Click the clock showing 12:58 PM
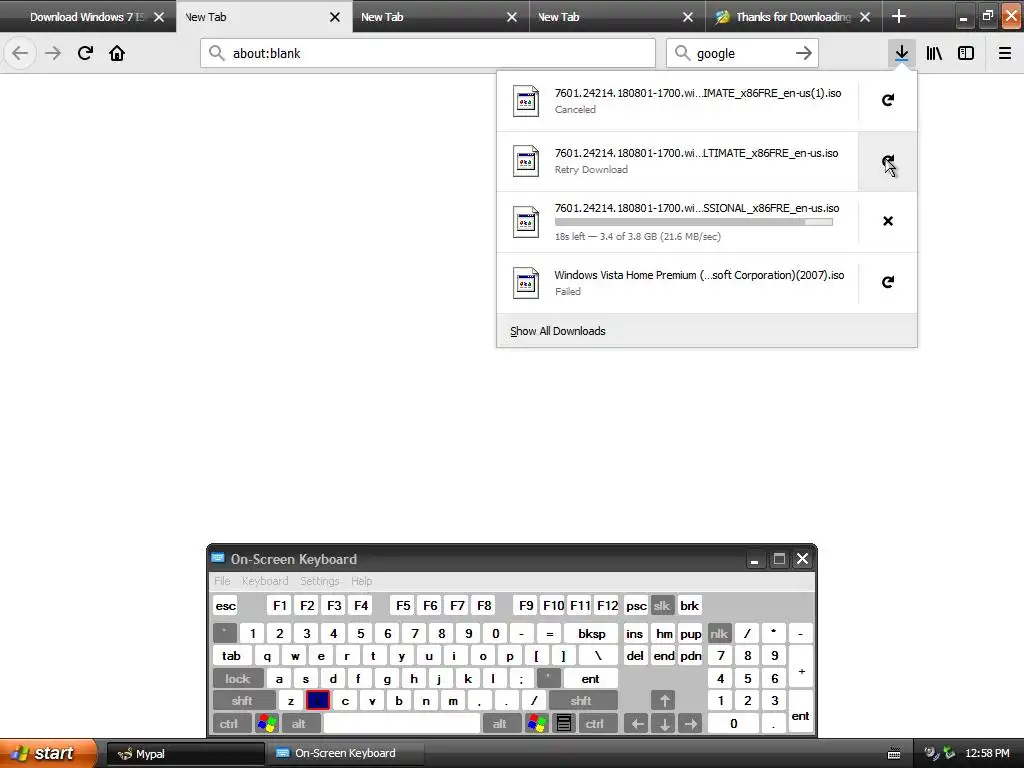This screenshot has width=1024, height=768. pos(987,754)
